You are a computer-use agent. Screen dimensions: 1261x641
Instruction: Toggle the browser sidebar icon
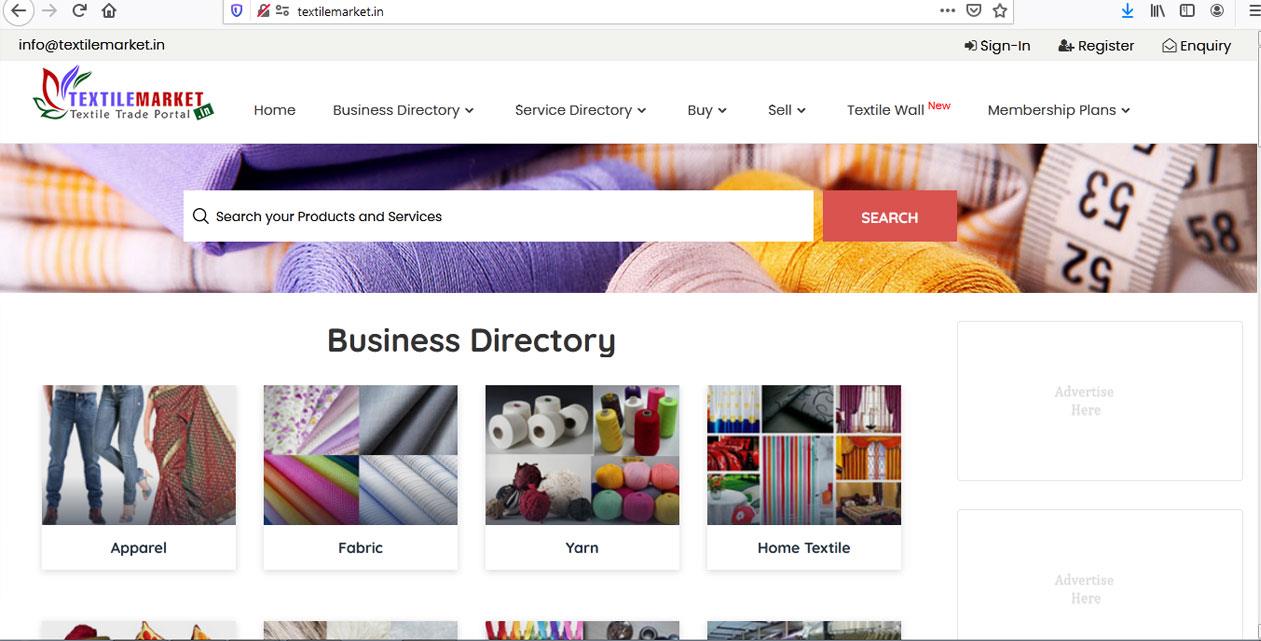[1187, 11]
